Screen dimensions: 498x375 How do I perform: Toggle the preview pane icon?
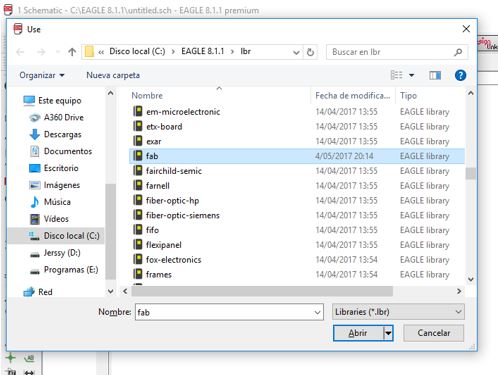[x=435, y=76]
